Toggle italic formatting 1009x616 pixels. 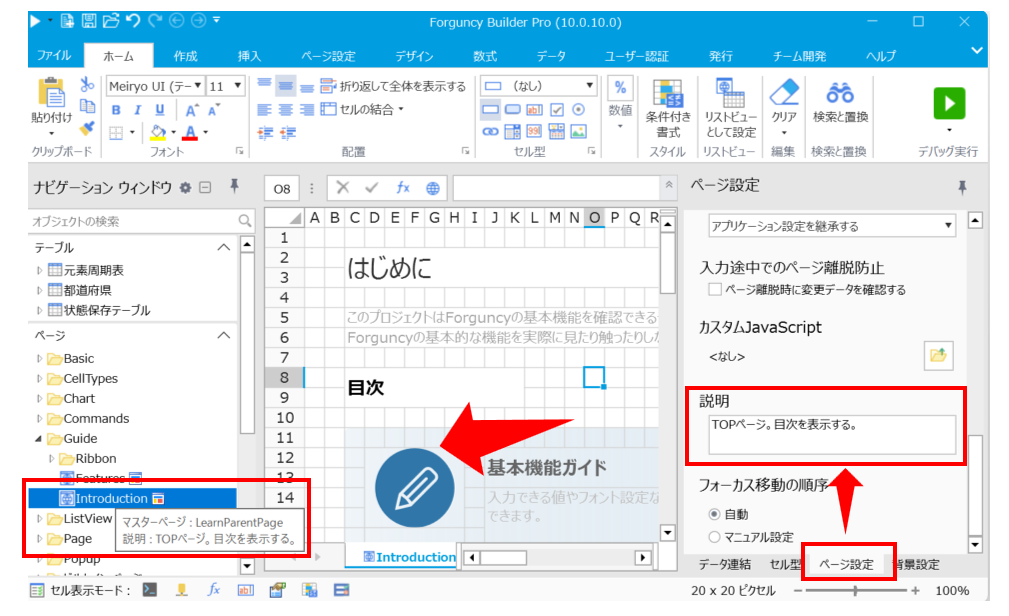coord(137,110)
